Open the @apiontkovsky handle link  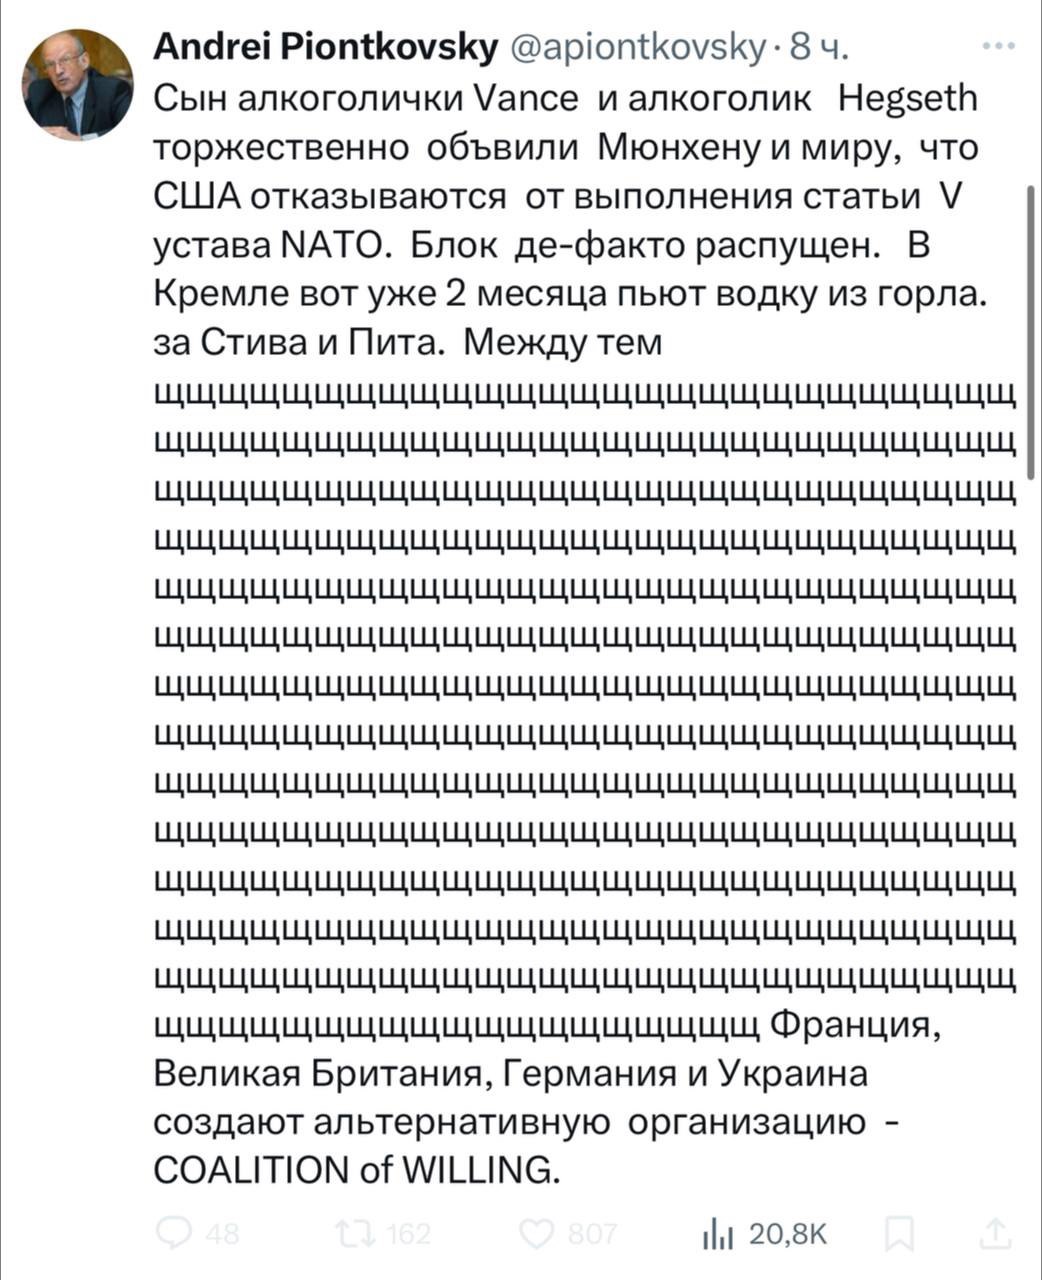pyautogui.click(x=638, y=48)
